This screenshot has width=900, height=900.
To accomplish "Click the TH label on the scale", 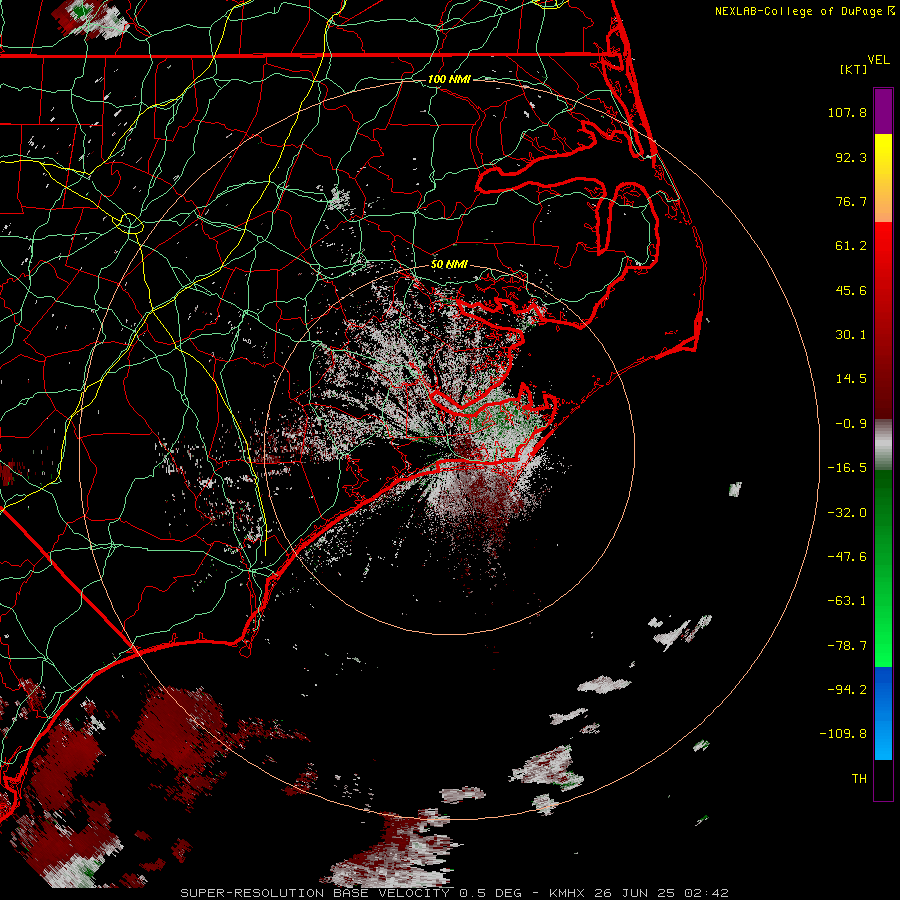I will [859, 779].
